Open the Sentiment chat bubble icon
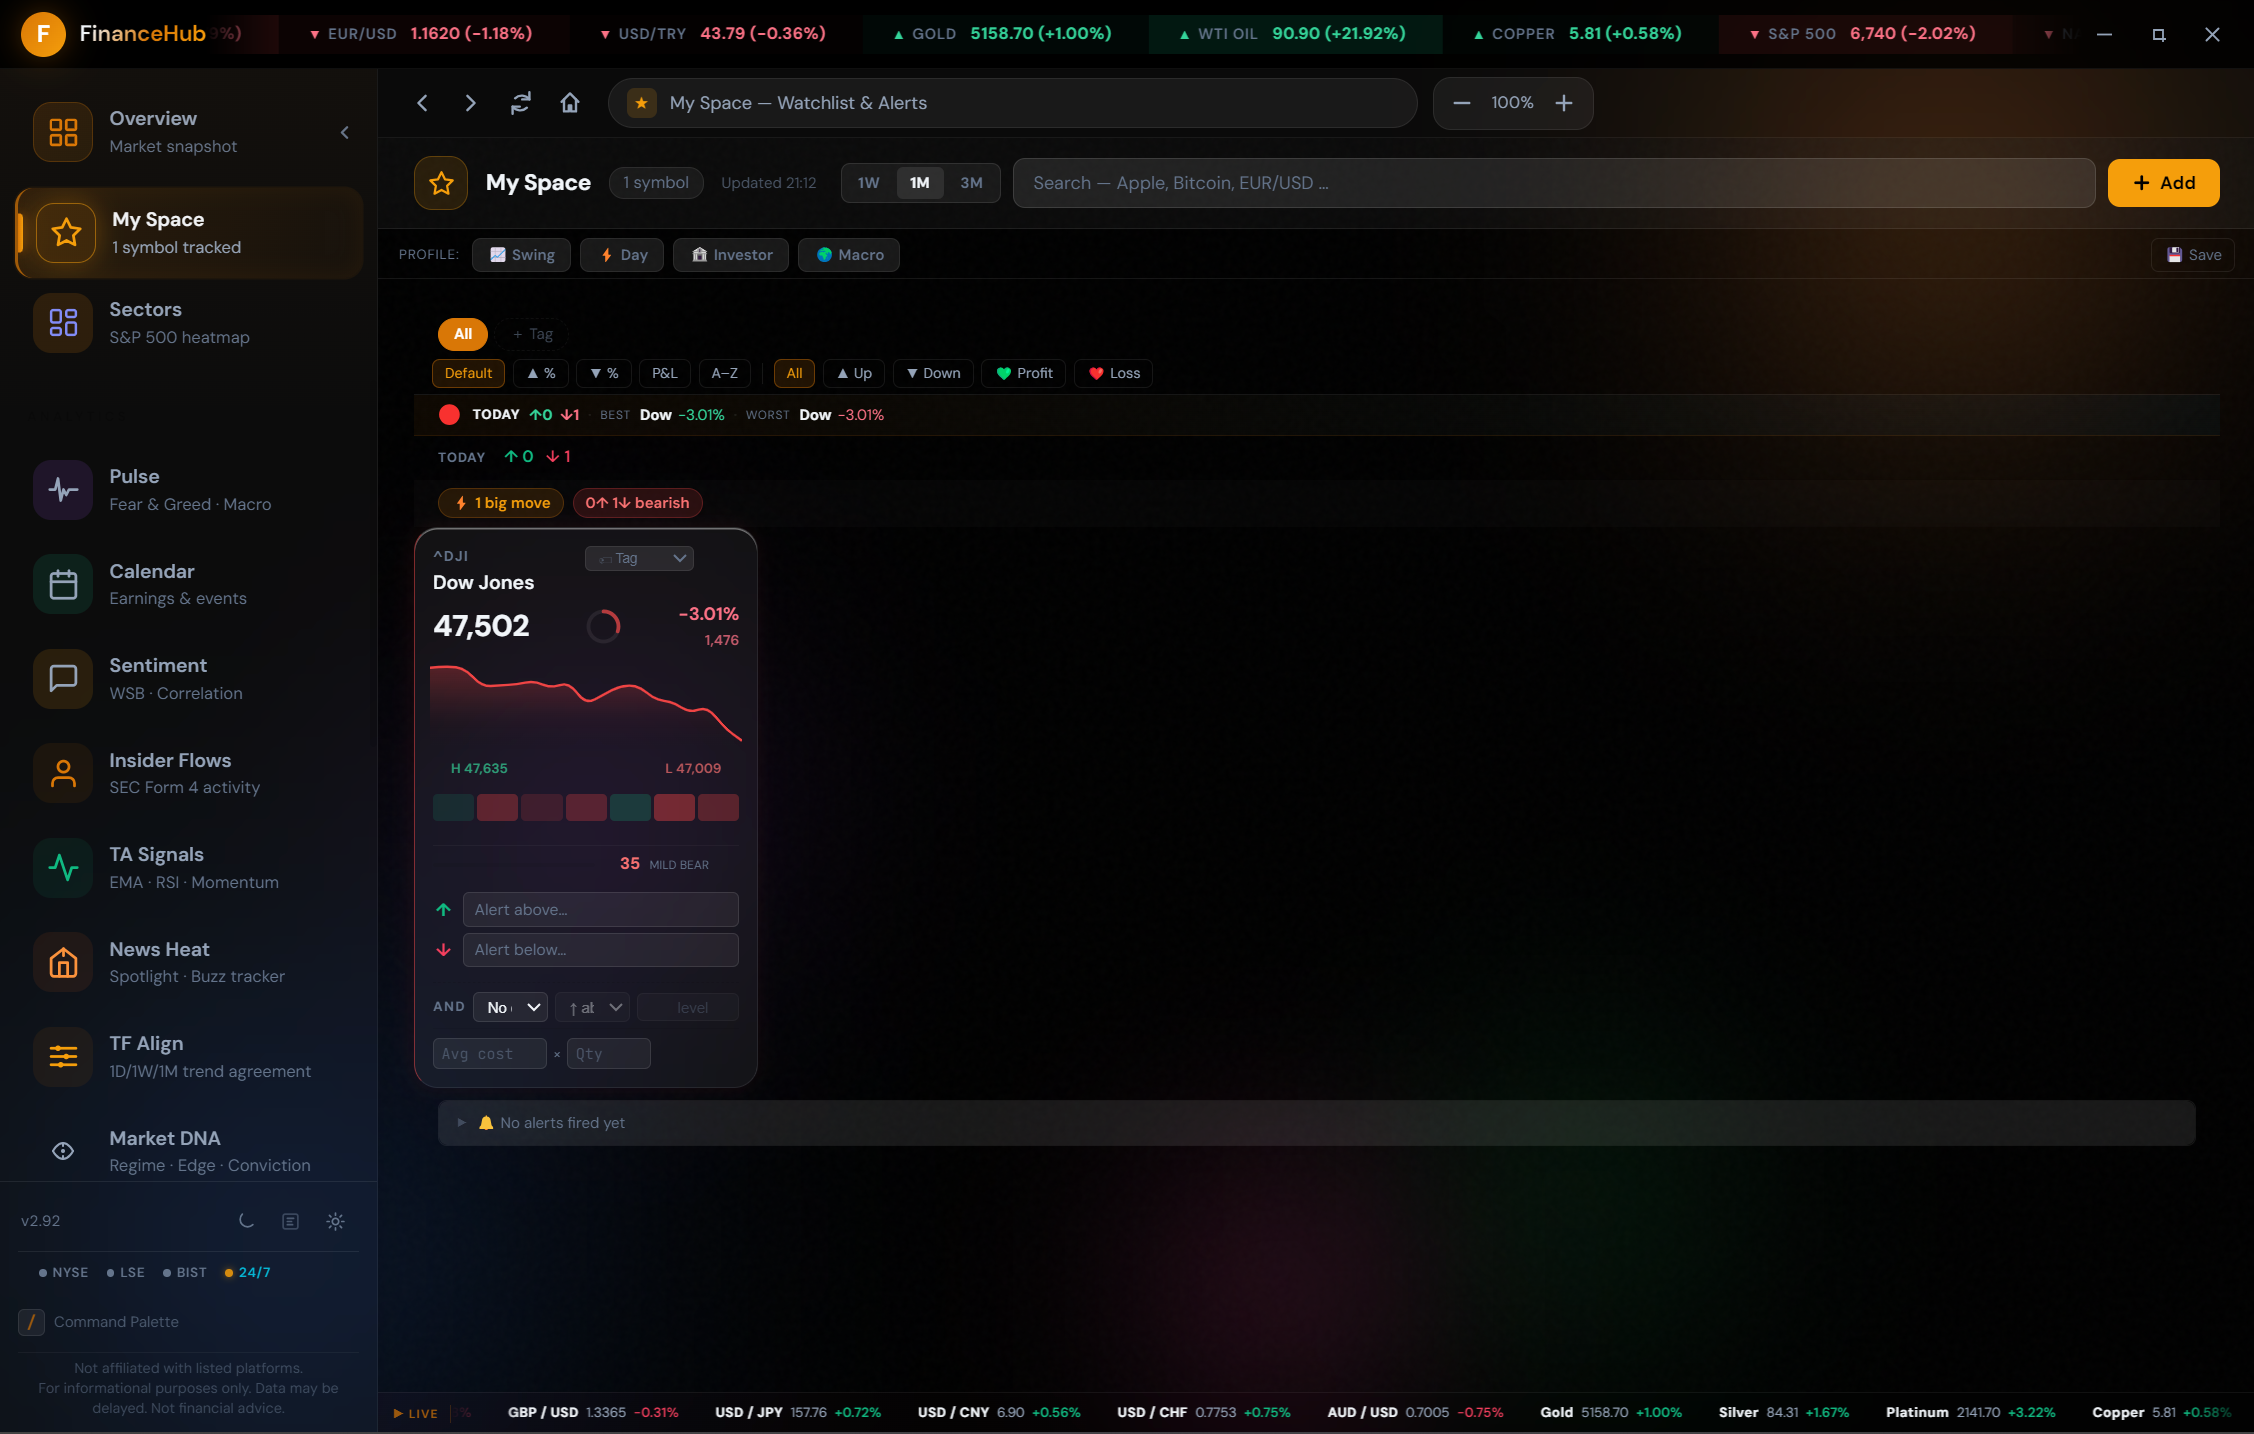This screenshot has width=2254, height=1434. tap(63, 678)
